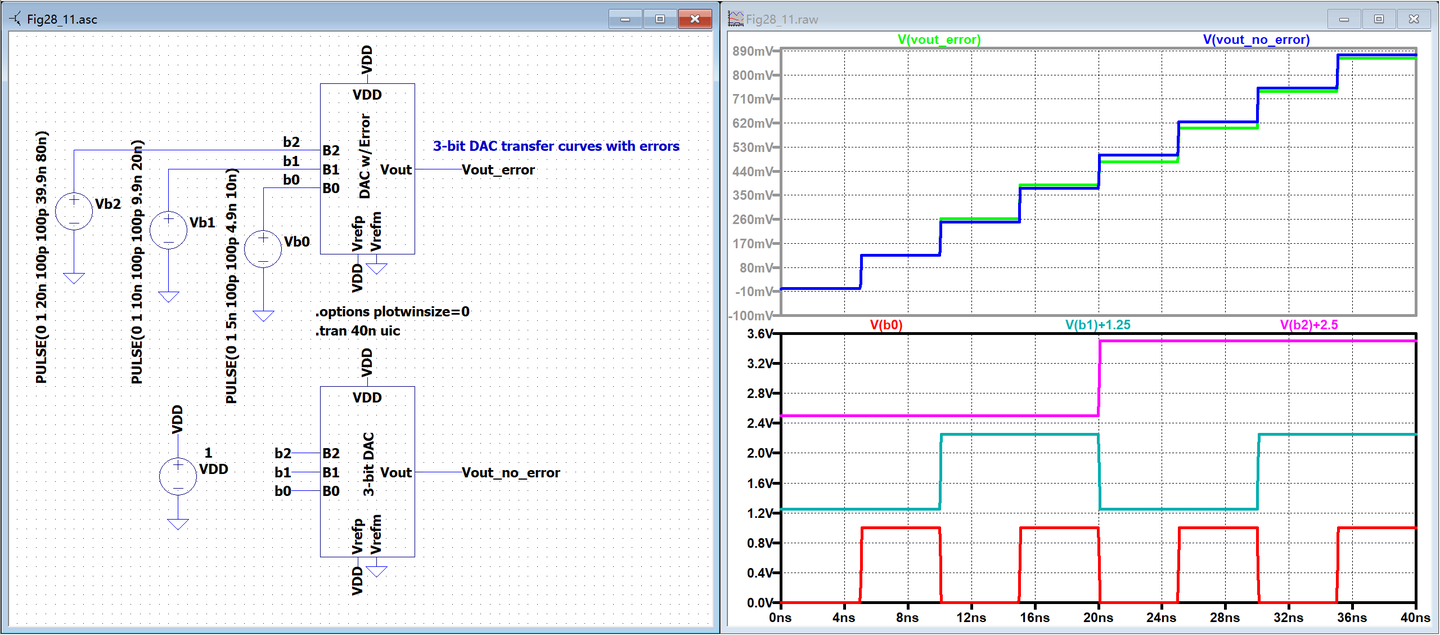Screen dimensions: 1440x635
Task: Click the Vout_error net label
Action: (x=498, y=170)
